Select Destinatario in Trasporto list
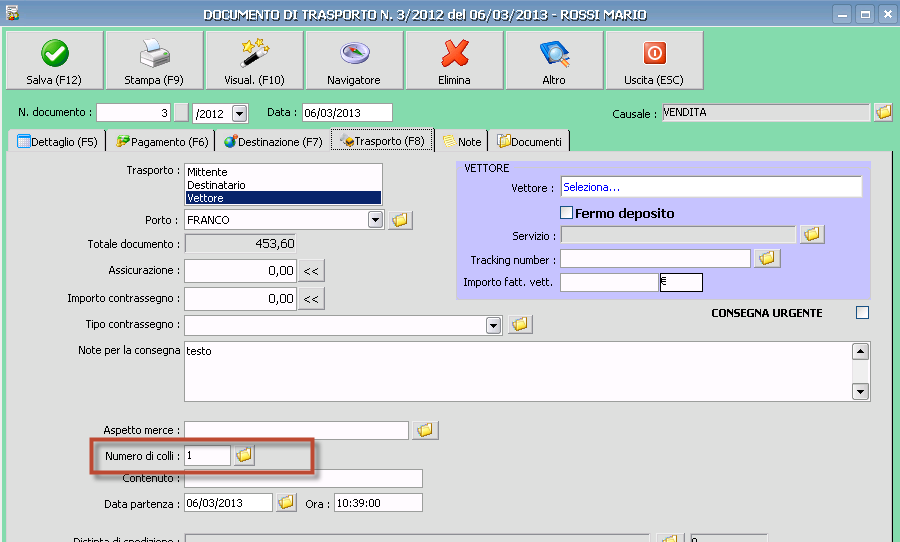The image size is (900, 542). (216, 185)
